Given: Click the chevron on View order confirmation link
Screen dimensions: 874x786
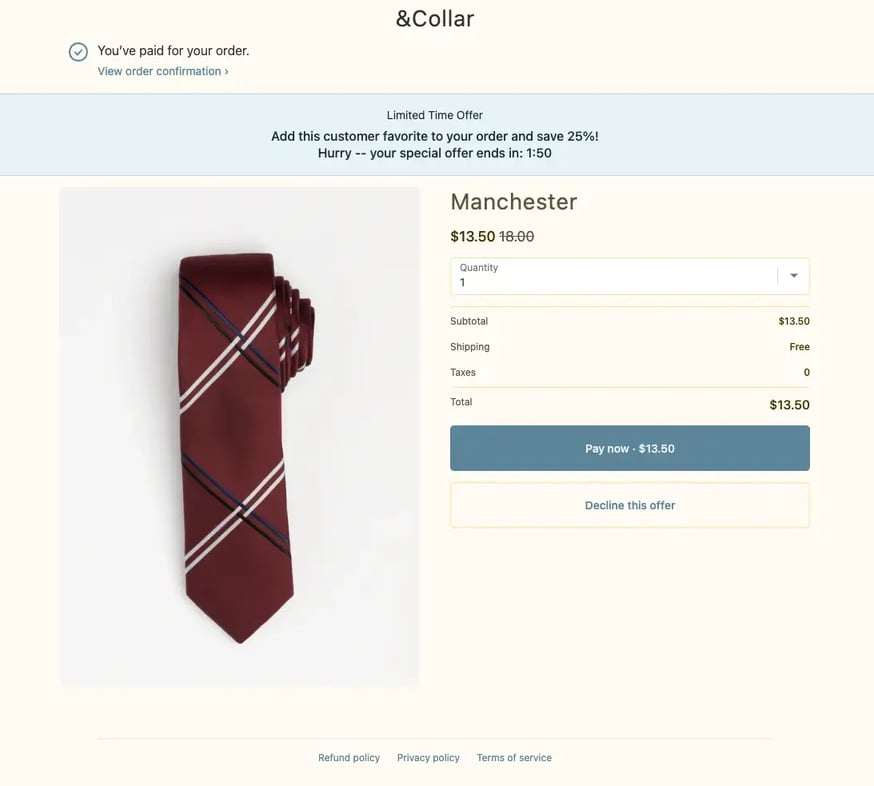Looking at the screenshot, I should point(227,71).
